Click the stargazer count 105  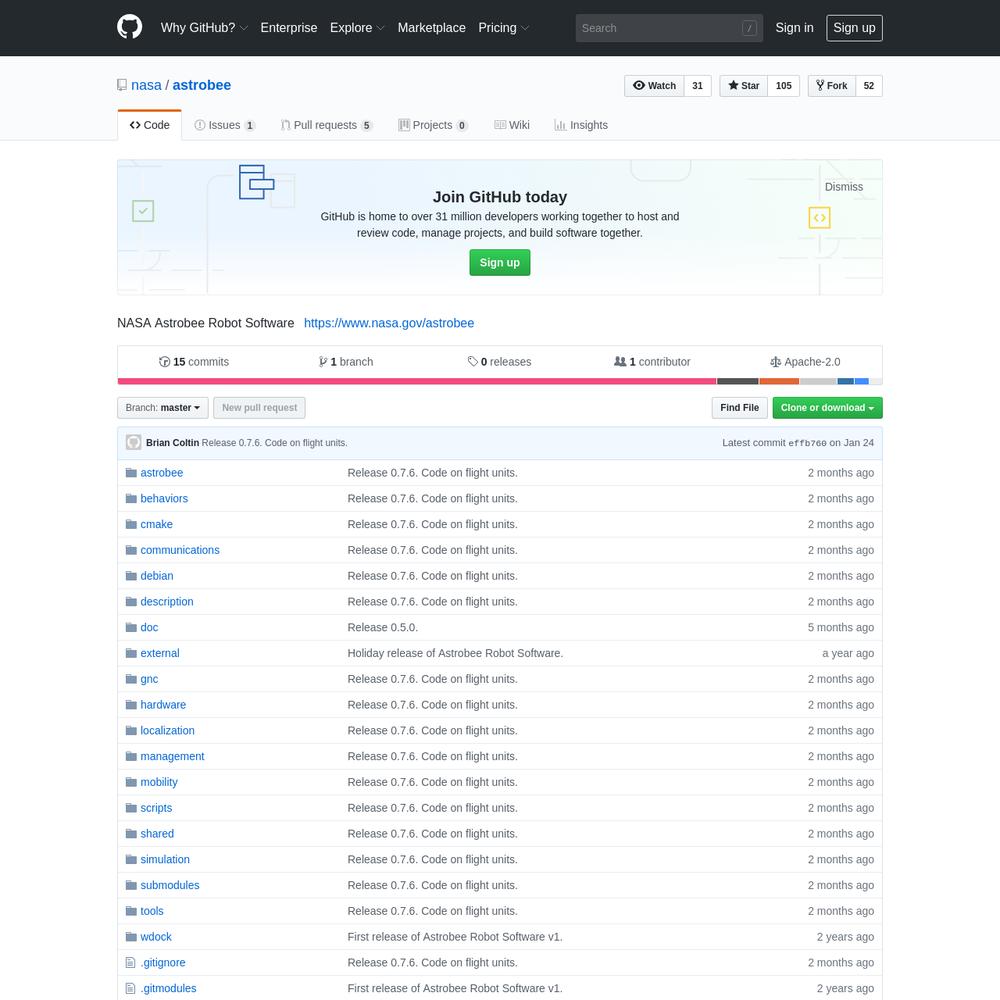[784, 85]
